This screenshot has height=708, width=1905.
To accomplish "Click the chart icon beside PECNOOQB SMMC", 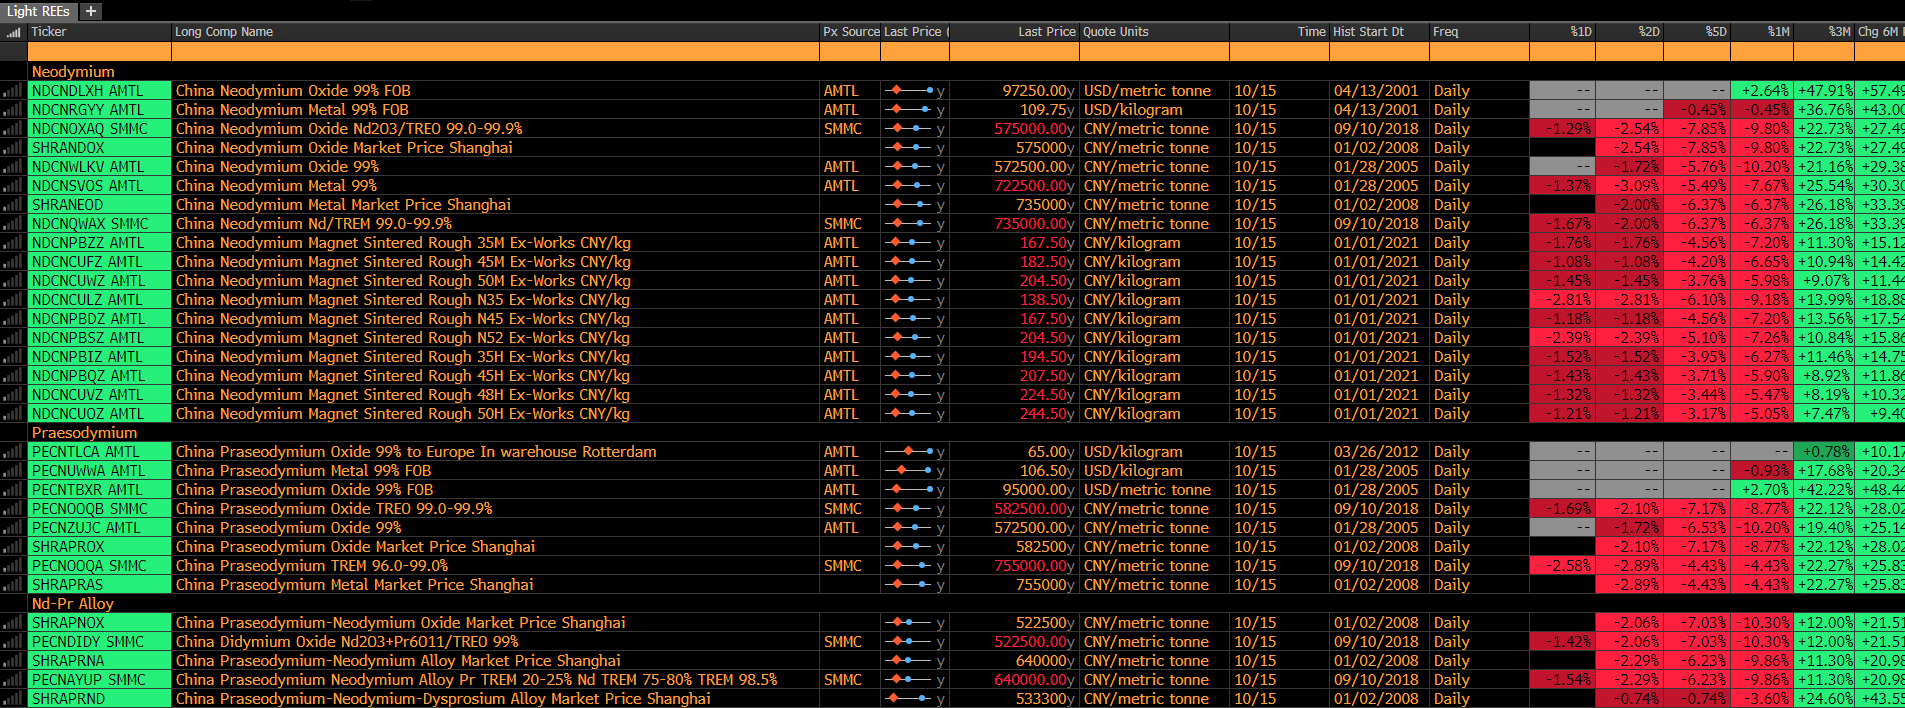I will click(13, 509).
